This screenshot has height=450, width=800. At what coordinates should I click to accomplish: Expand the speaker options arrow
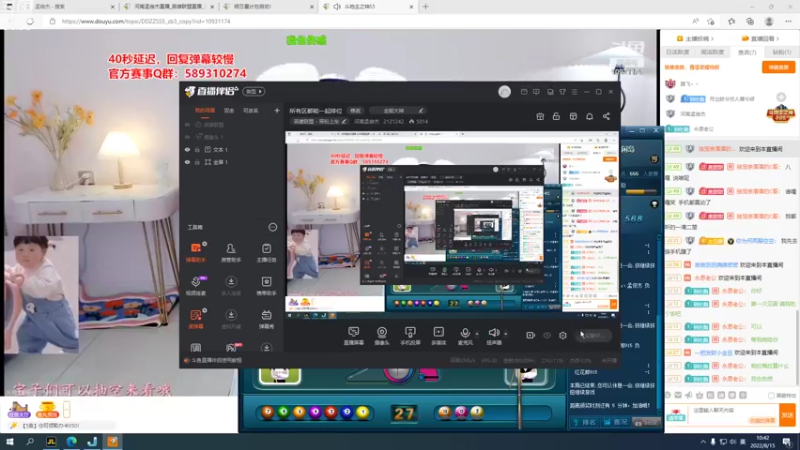(506, 334)
